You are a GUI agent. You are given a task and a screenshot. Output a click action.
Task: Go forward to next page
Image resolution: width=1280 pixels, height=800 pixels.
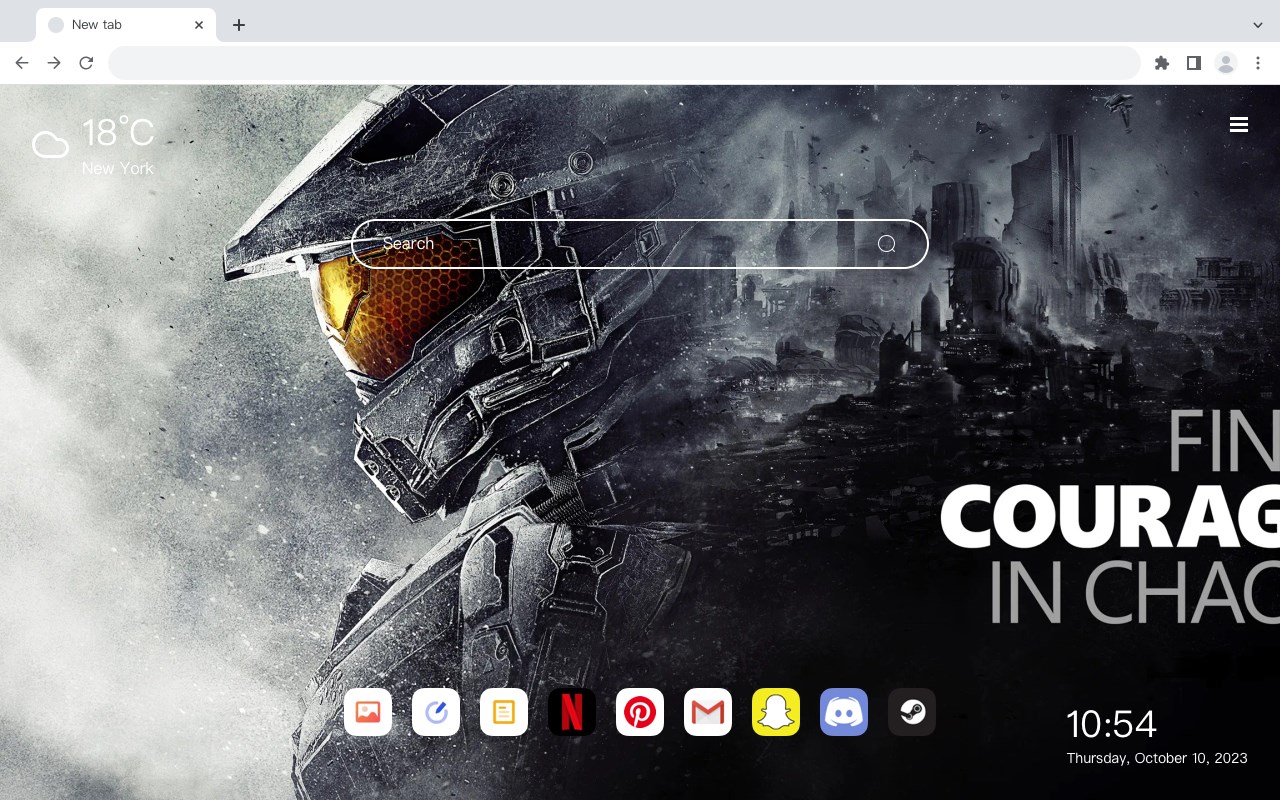coord(54,63)
